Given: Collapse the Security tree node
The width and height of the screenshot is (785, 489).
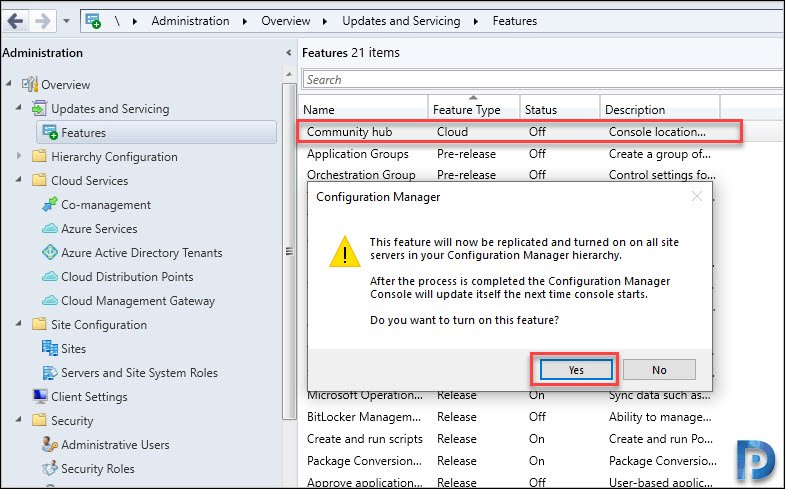Looking at the screenshot, I should click(x=19, y=419).
